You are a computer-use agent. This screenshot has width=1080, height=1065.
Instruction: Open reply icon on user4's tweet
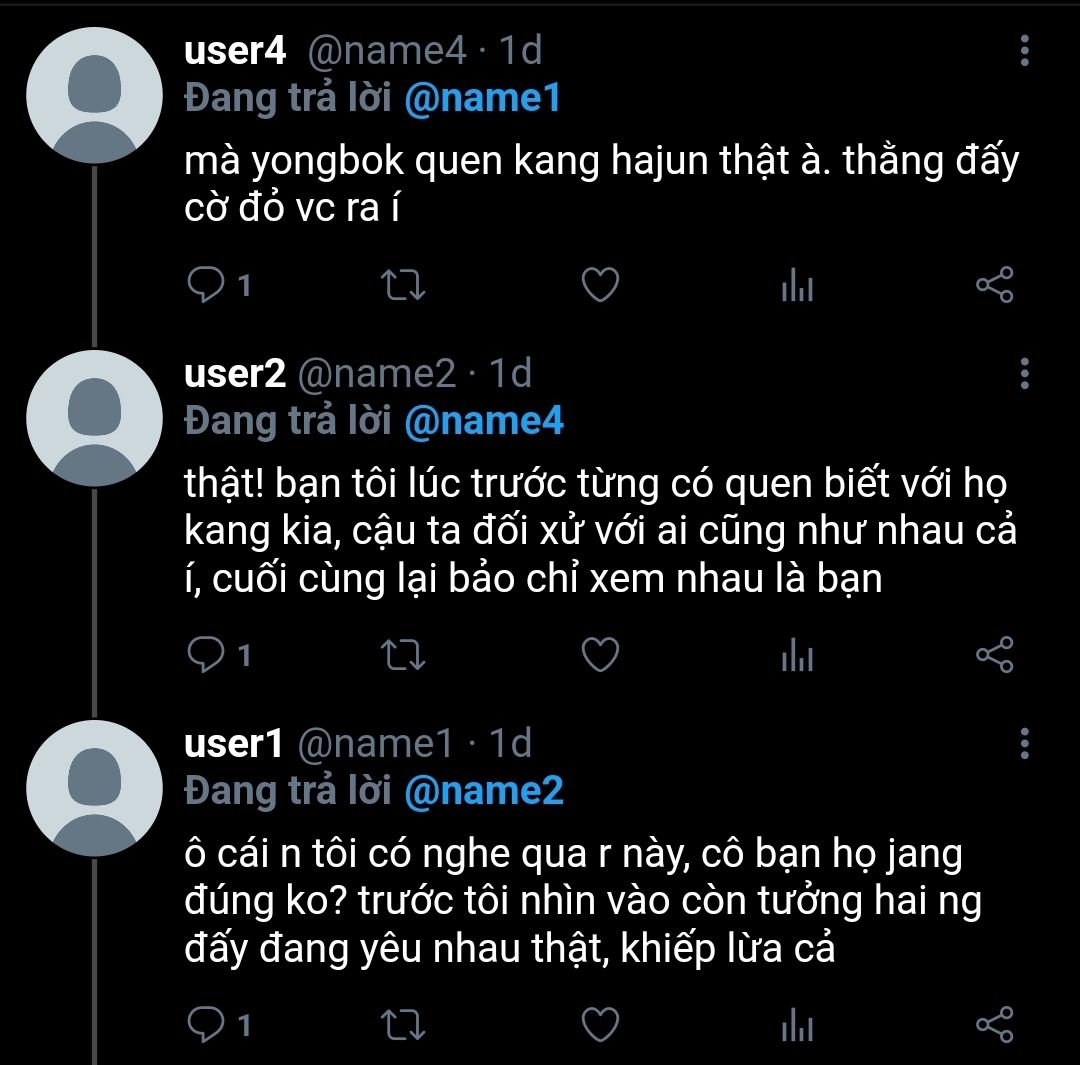tap(206, 285)
